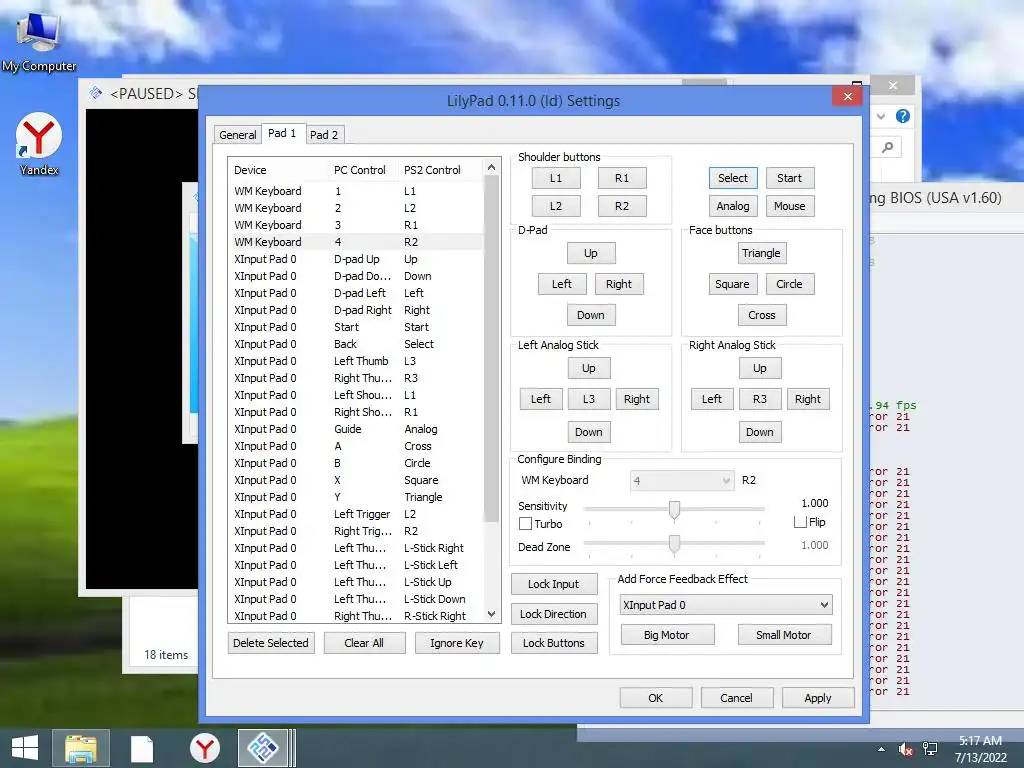
Task: Expand the chevron in background Explorer window
Action: [x=881, y=116]
